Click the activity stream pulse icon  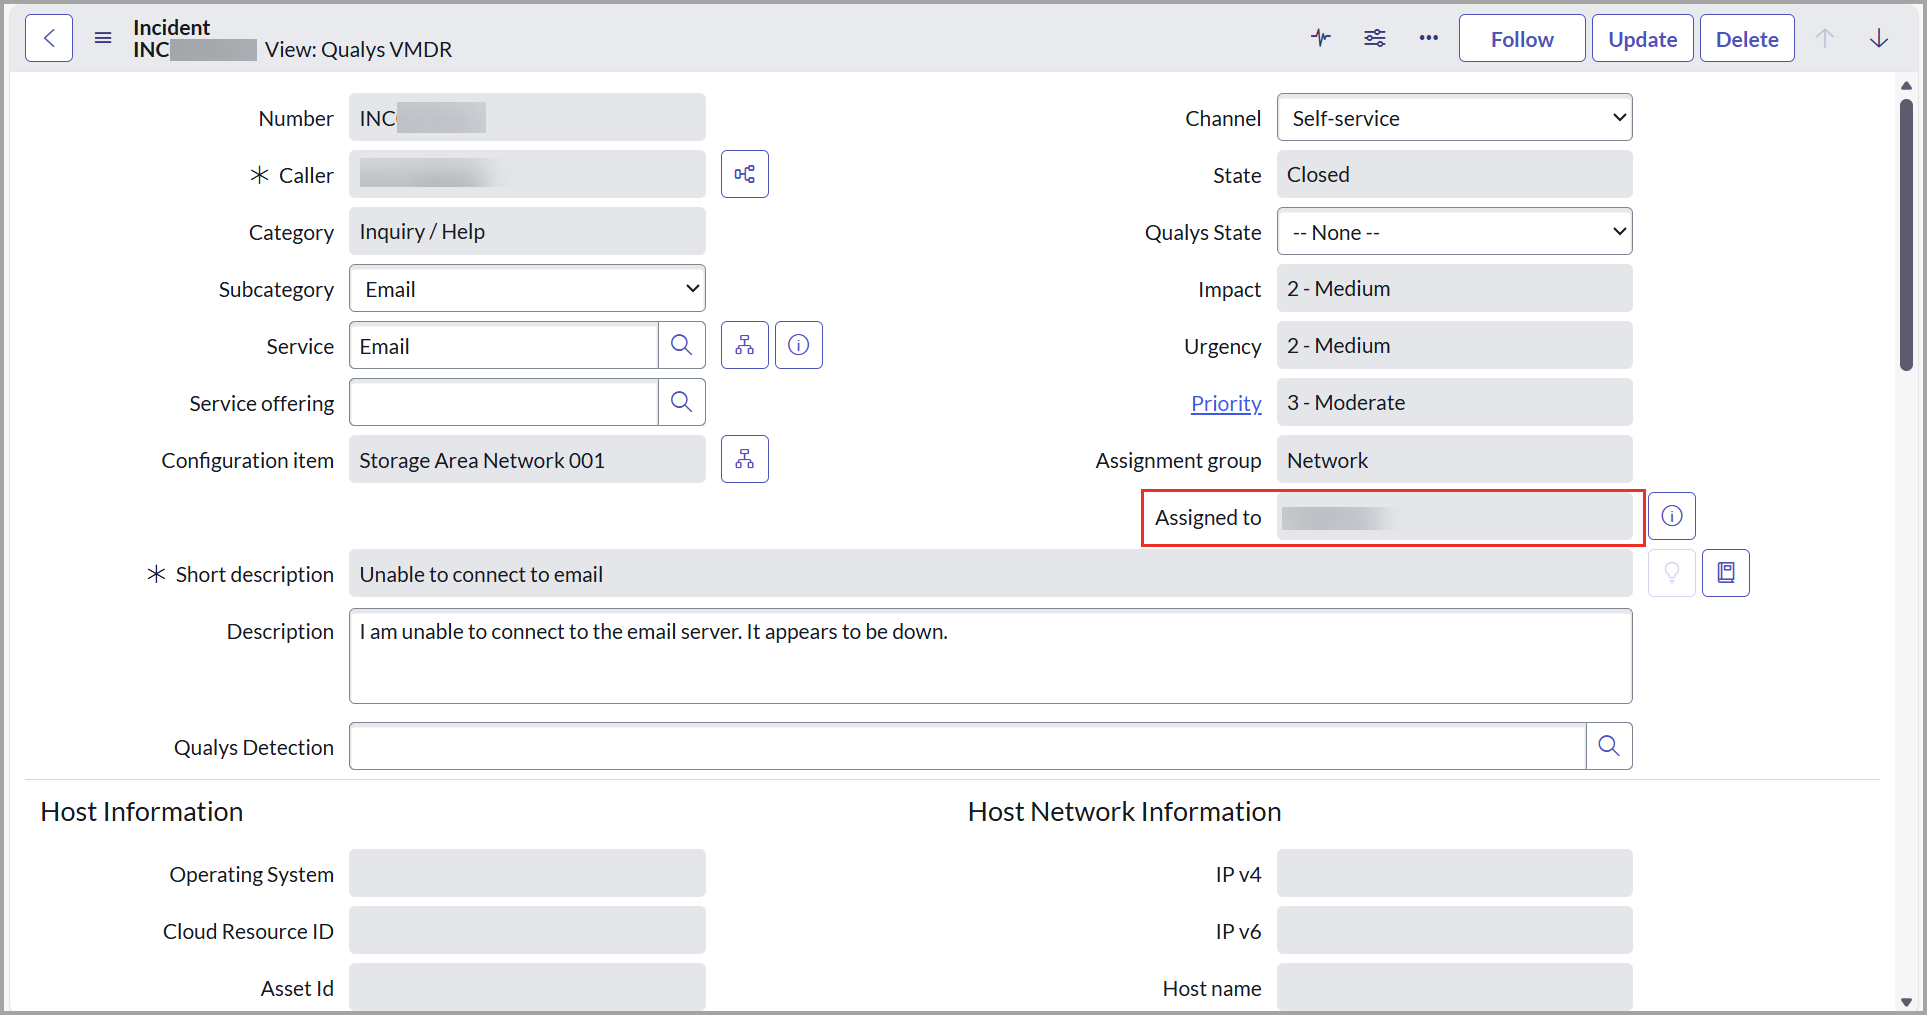click(1321, 38)
